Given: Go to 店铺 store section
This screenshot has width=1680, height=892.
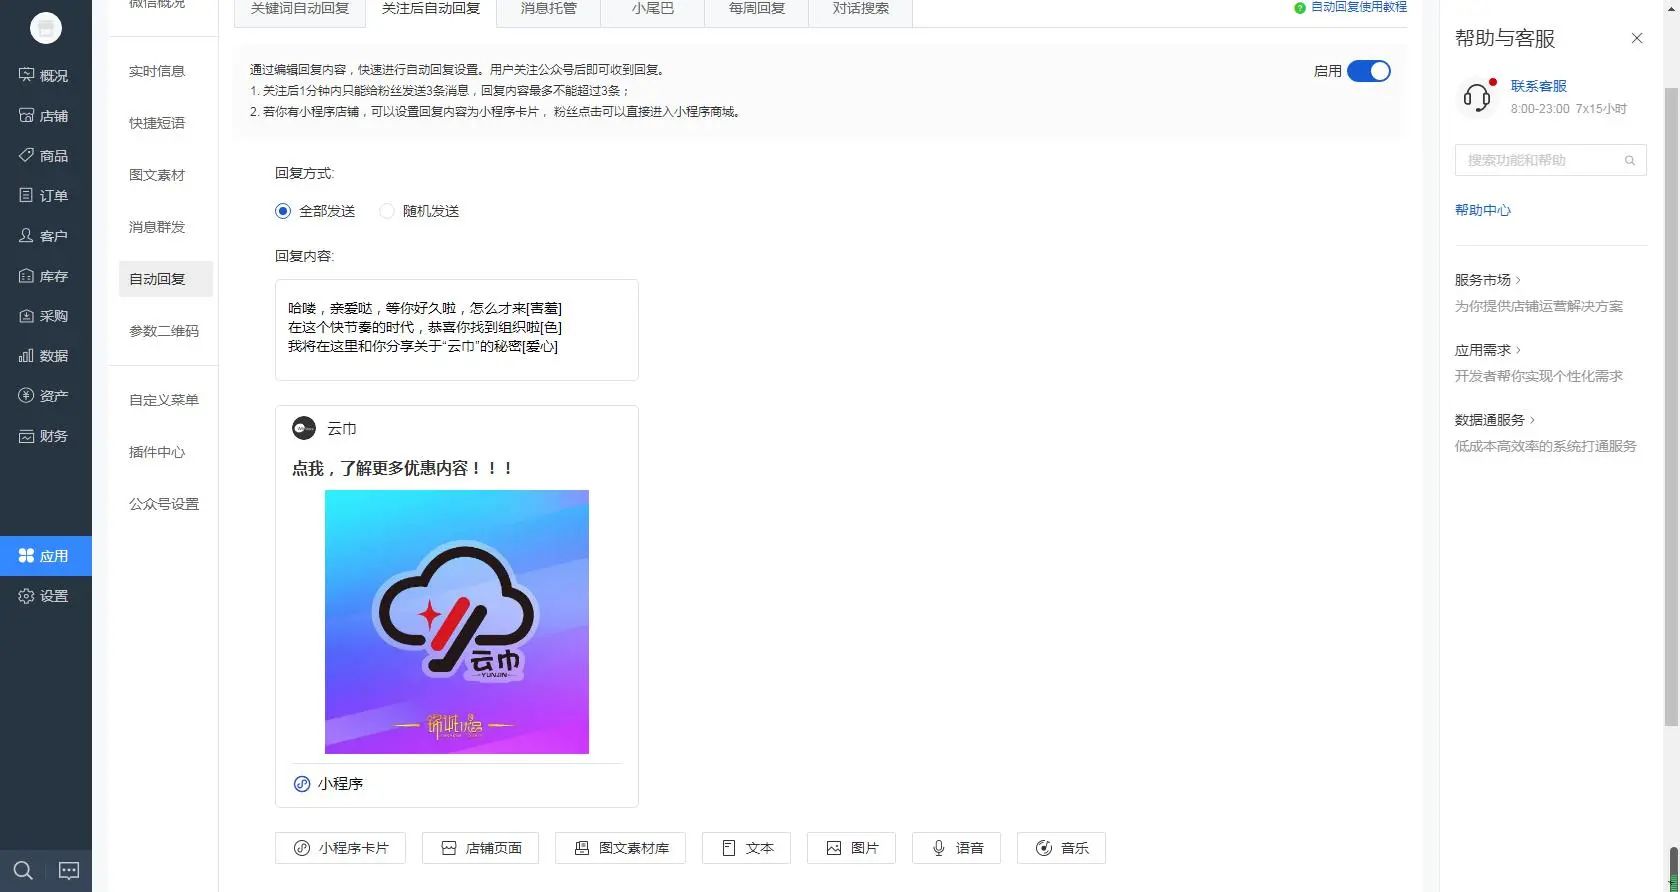Looking at the screenshot, I should click(x=45, y=115).
